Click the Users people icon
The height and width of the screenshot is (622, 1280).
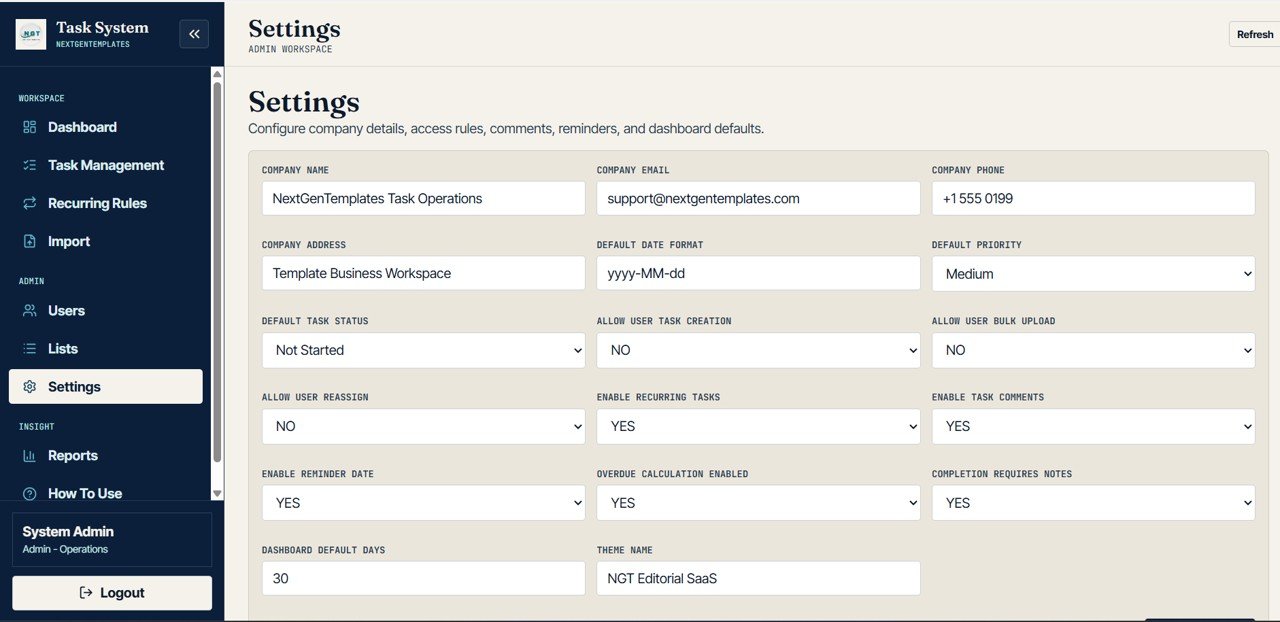(x=30, y=310)
